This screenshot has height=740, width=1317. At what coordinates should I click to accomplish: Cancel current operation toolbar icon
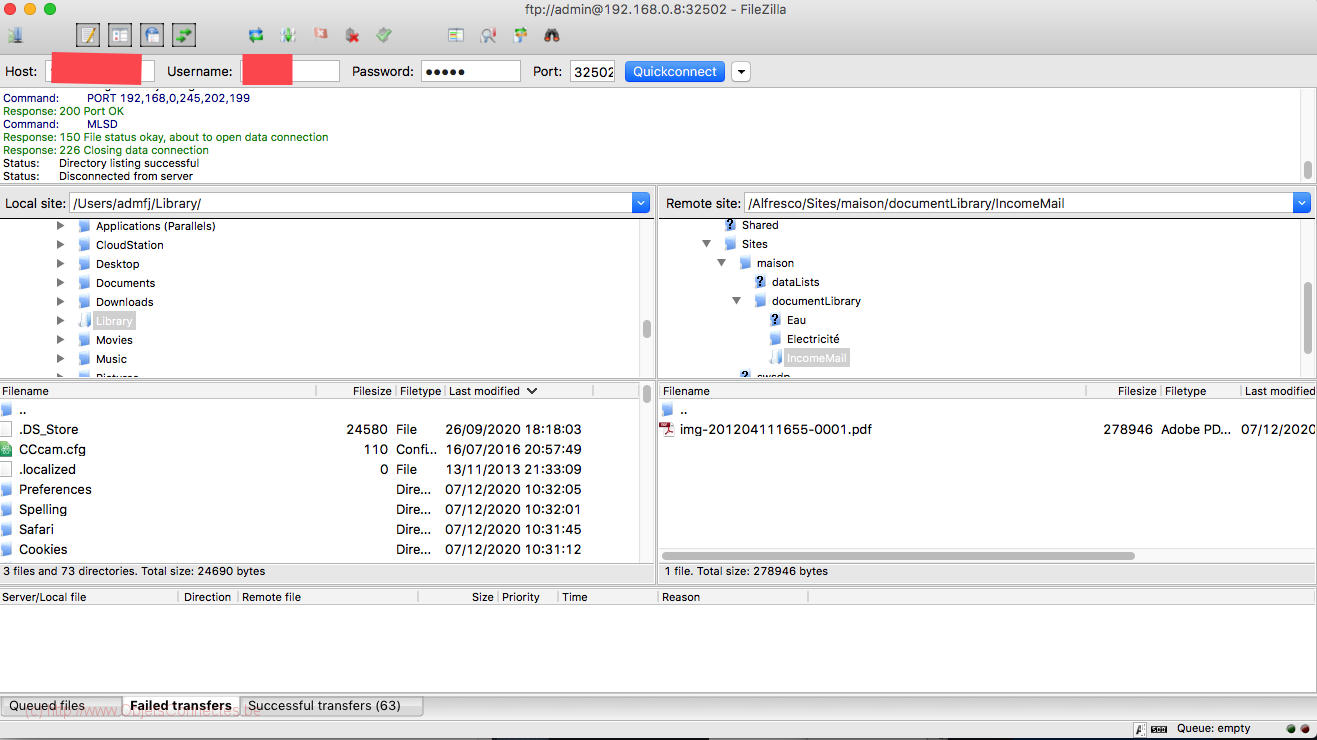point(320,35)
